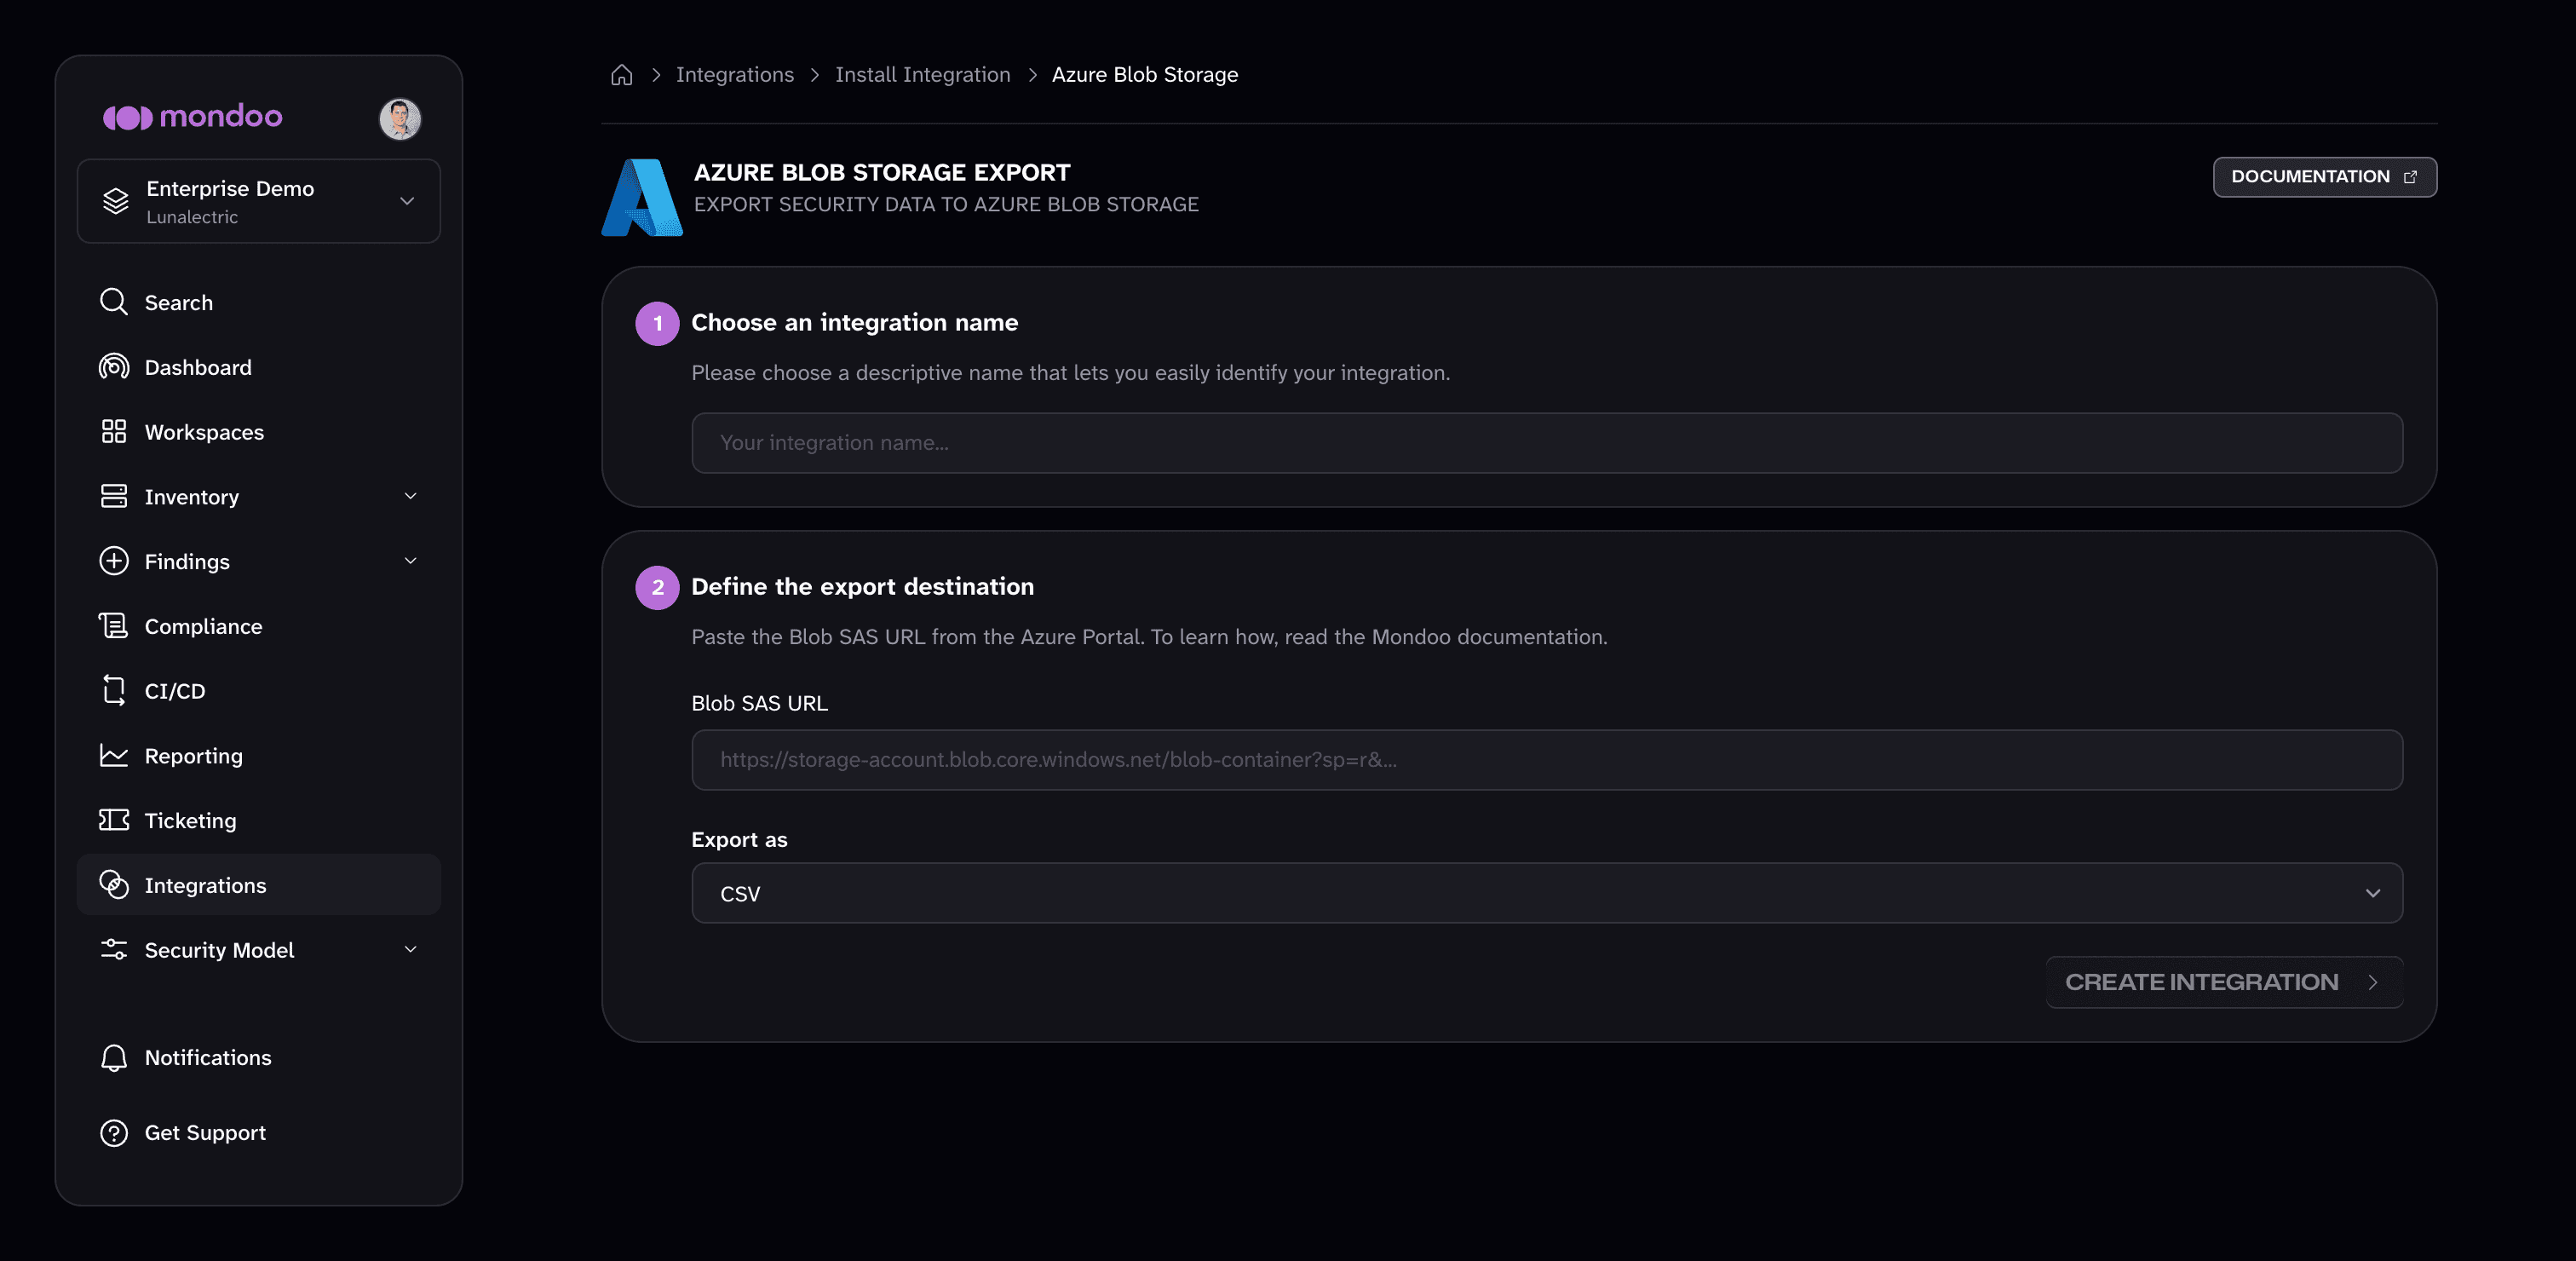Focus the Blob SAS URL field
The height and width of the screenshot is (1261, 2576).
[1546, 760]
